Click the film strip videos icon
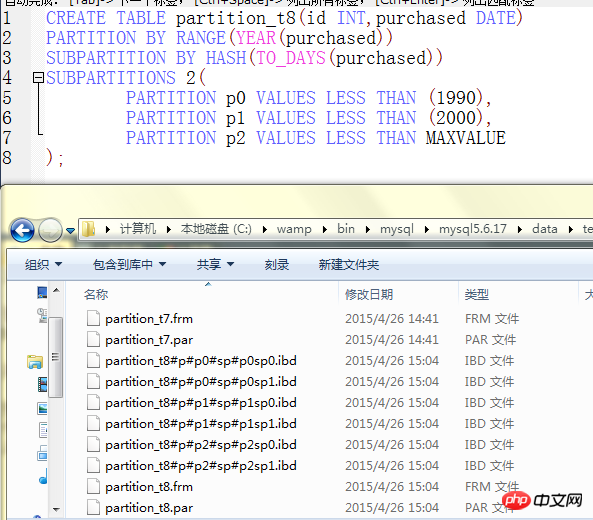The width and height of the screenshot is (593, 520). click(42, 385)
